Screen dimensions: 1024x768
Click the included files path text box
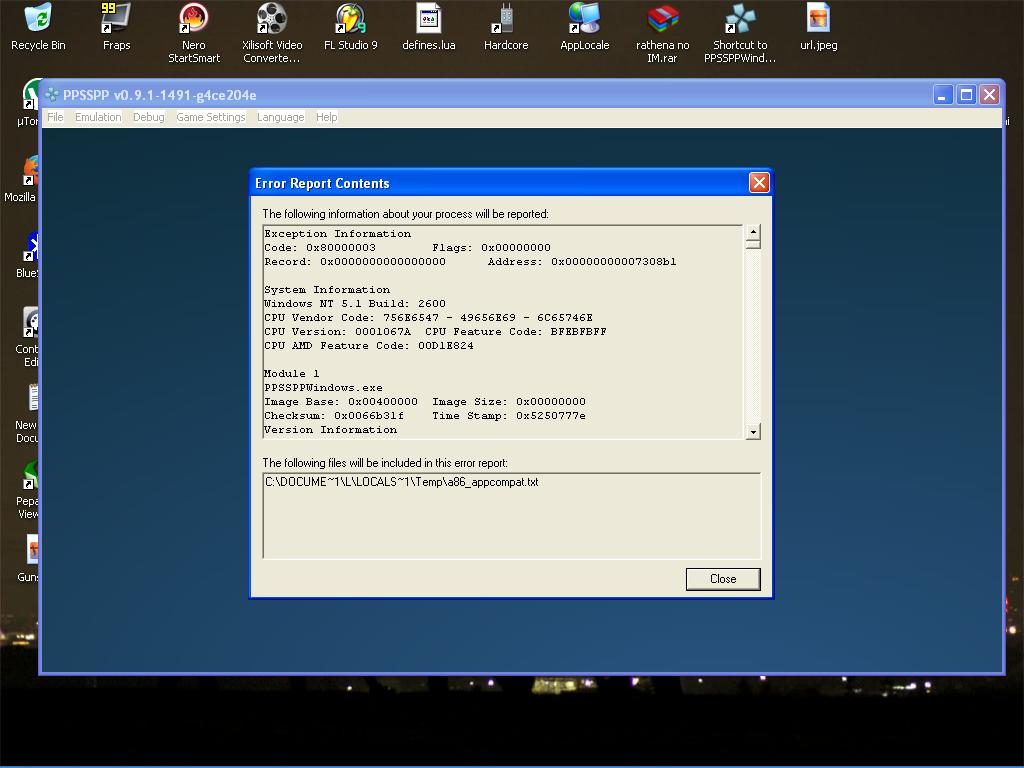coord(511,515)
